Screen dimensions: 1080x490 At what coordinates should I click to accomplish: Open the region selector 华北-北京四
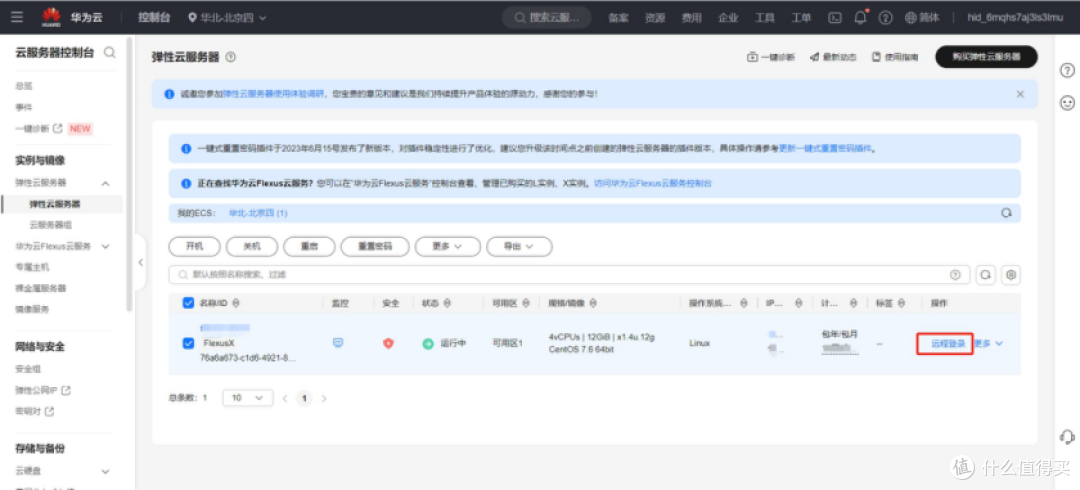(x=227, y=17)
